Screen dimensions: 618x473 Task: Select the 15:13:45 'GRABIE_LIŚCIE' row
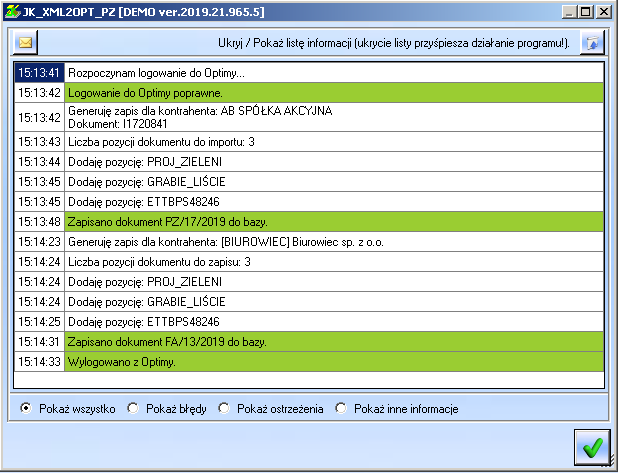coord(309,182)
